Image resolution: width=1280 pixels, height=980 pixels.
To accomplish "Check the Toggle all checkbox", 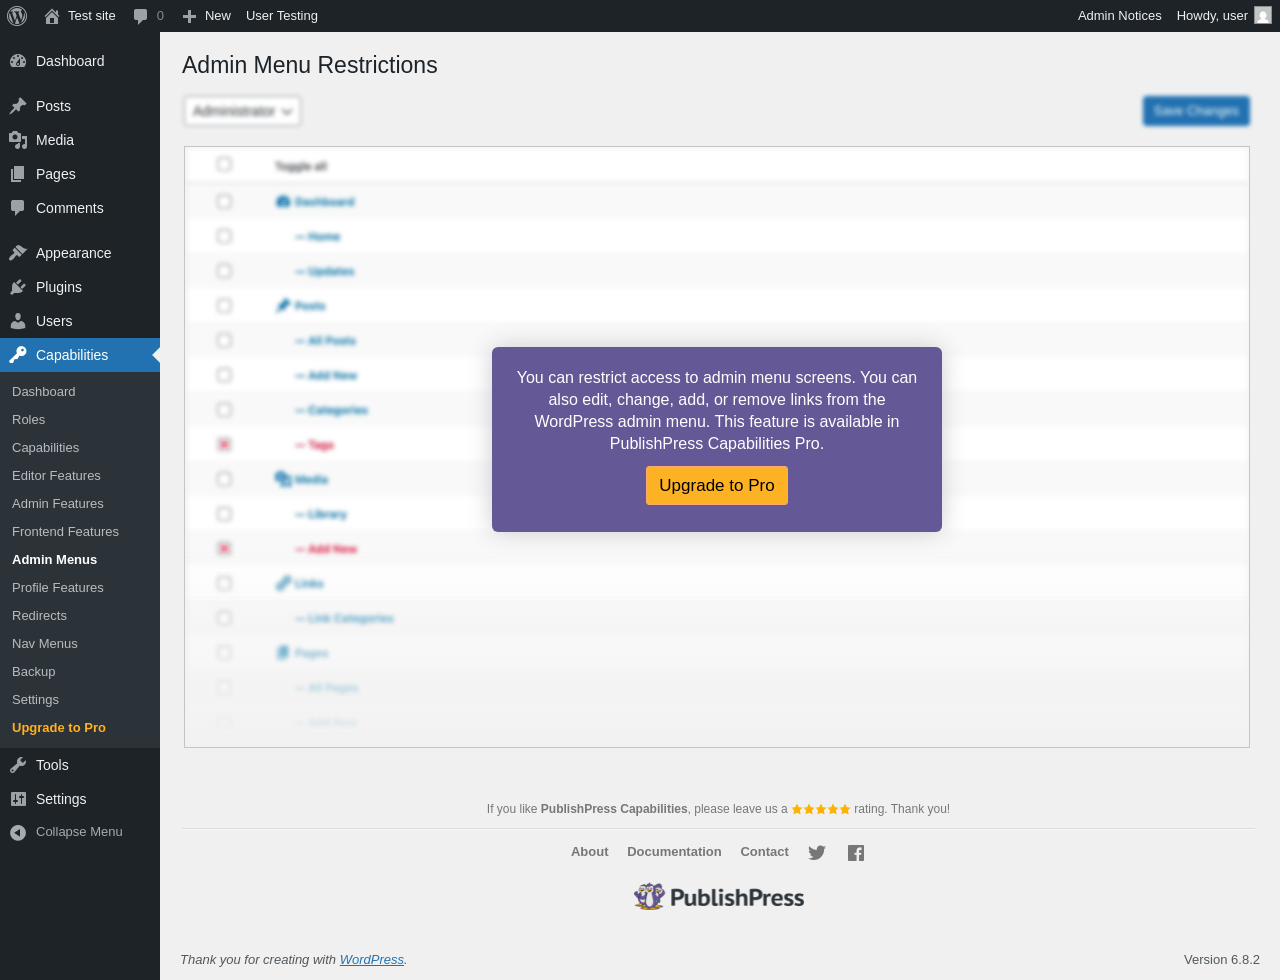I will (x=224, y=164).
